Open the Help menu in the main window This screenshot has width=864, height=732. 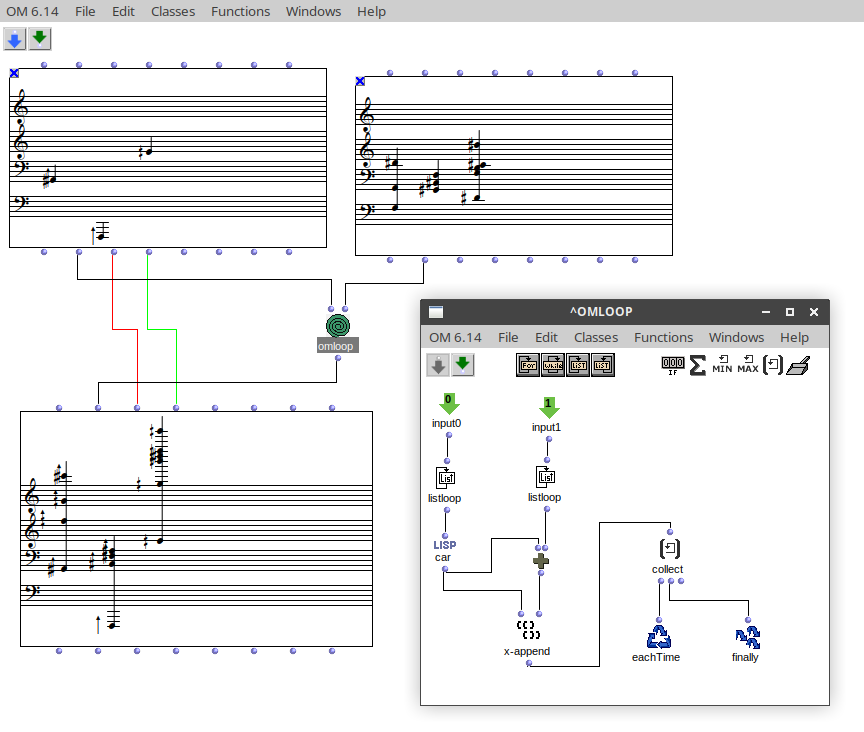[x=371, y=12]
